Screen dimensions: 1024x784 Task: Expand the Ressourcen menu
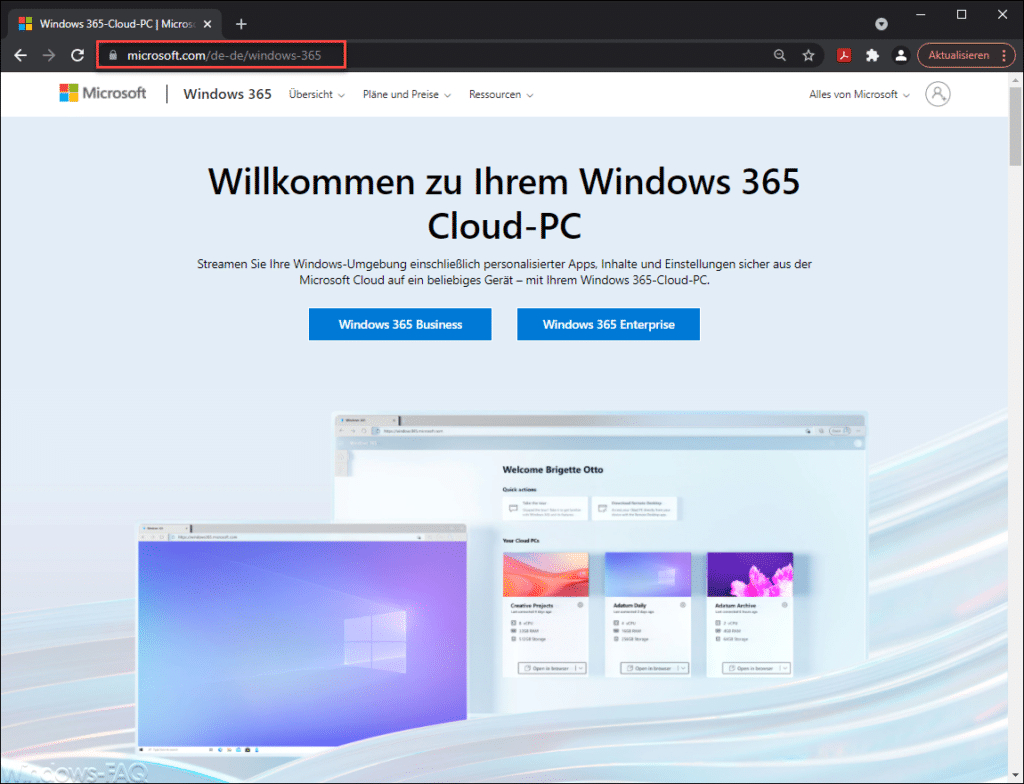coord(501,95)
